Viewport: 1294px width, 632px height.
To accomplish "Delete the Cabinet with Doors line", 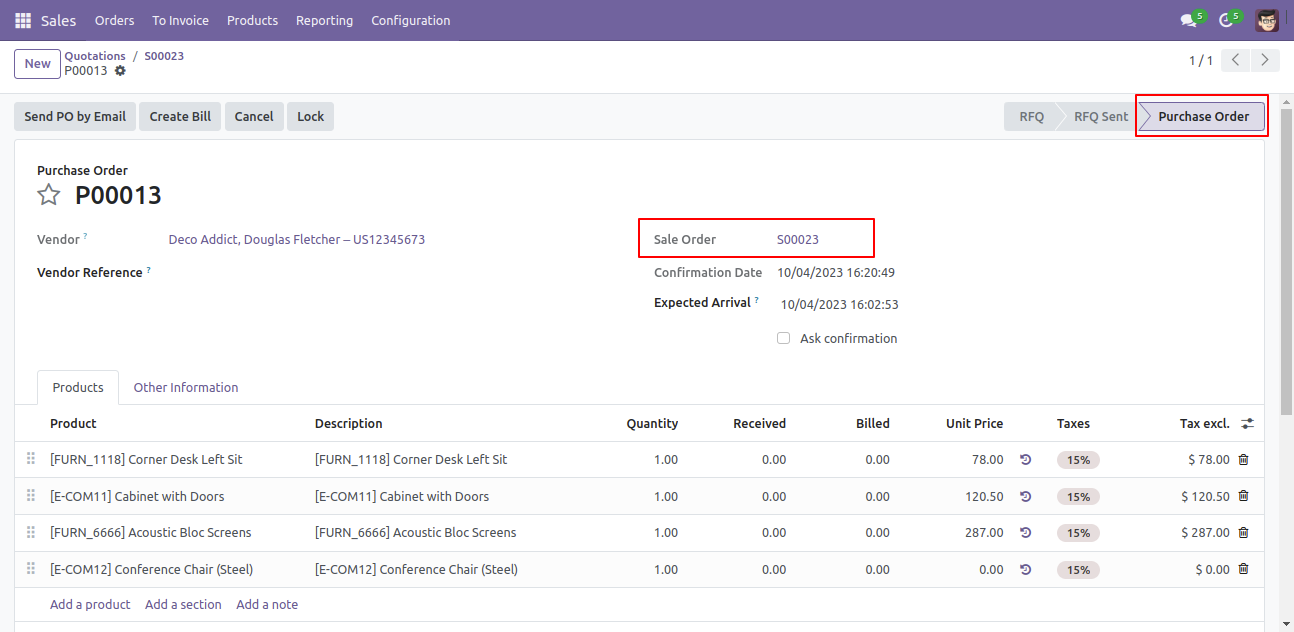I will point(1244,496).
